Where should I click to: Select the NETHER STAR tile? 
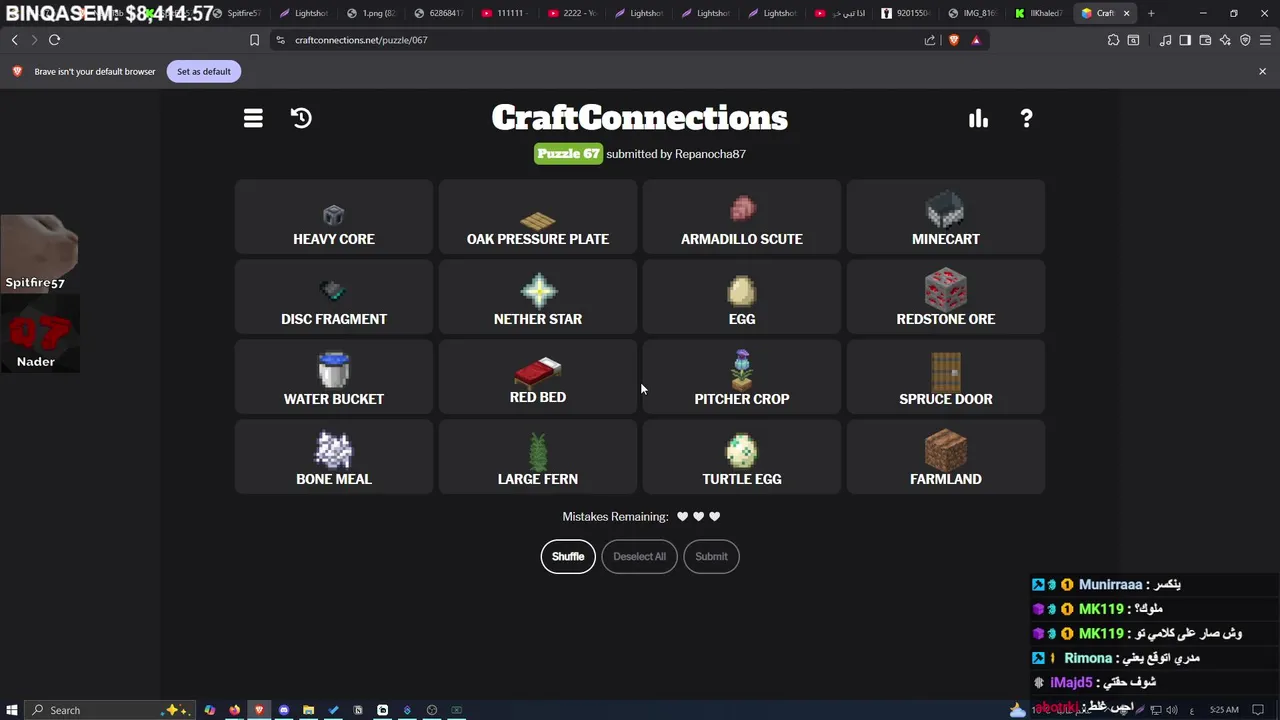click(x=538, y=297)
